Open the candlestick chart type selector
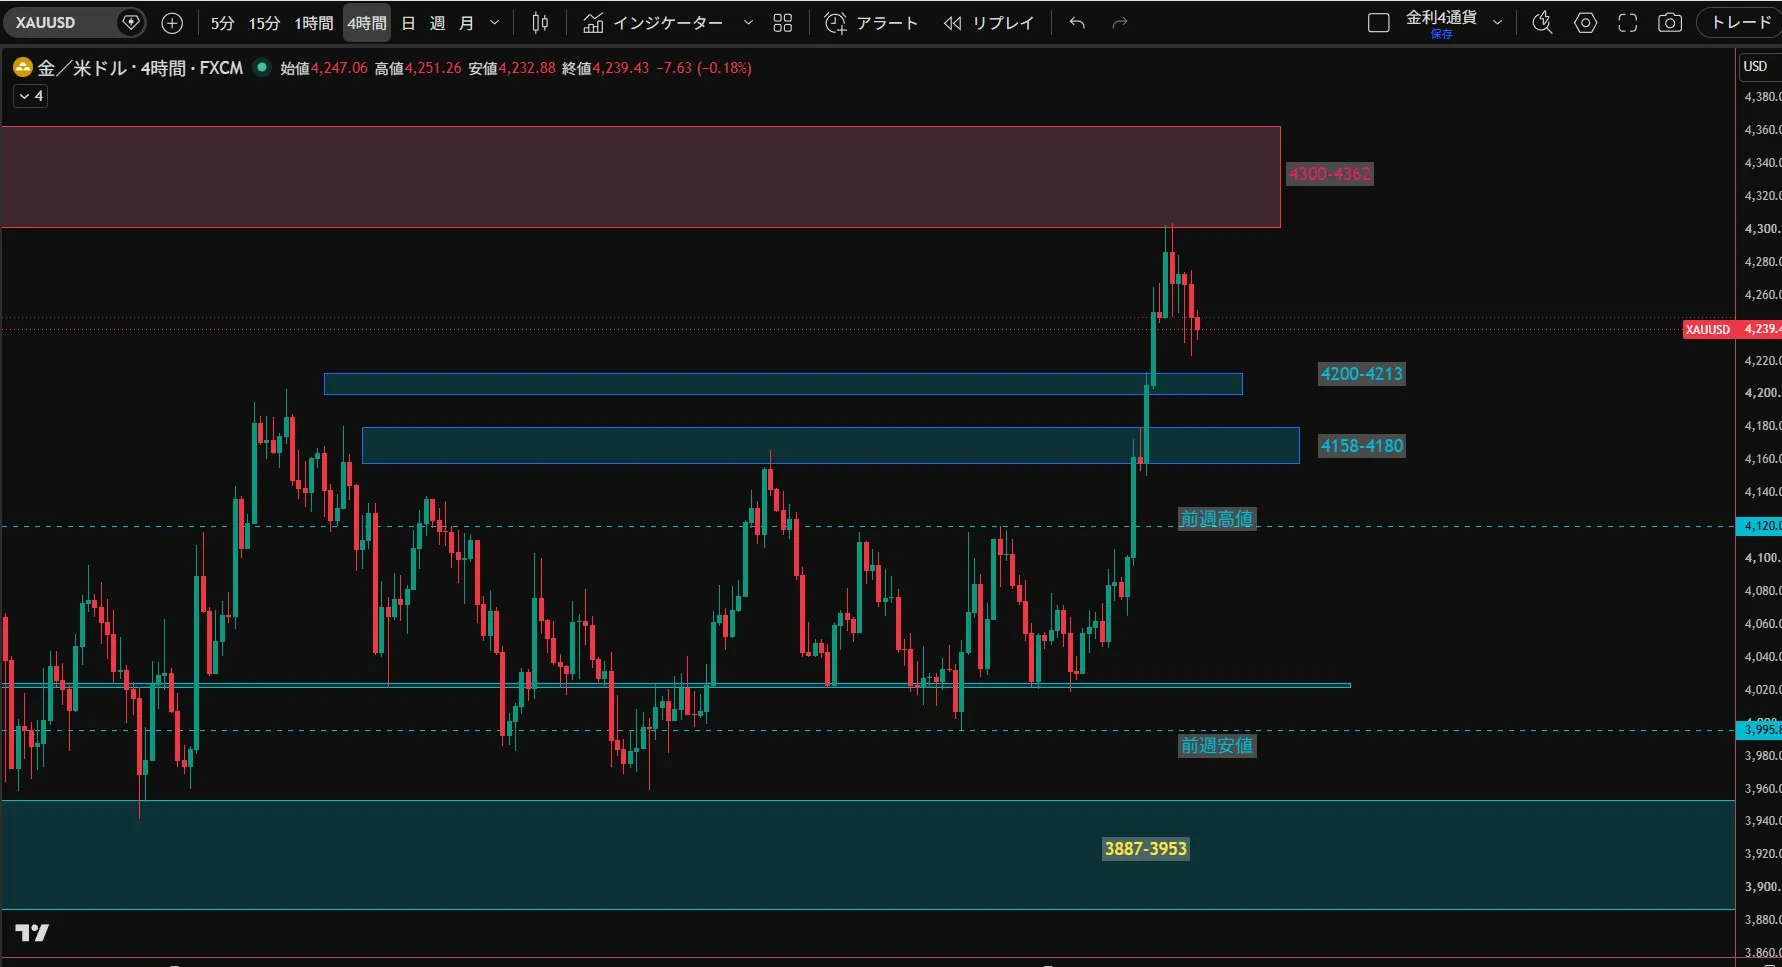The height and width of the screenshot is (967, 1782). click(540, 23)
